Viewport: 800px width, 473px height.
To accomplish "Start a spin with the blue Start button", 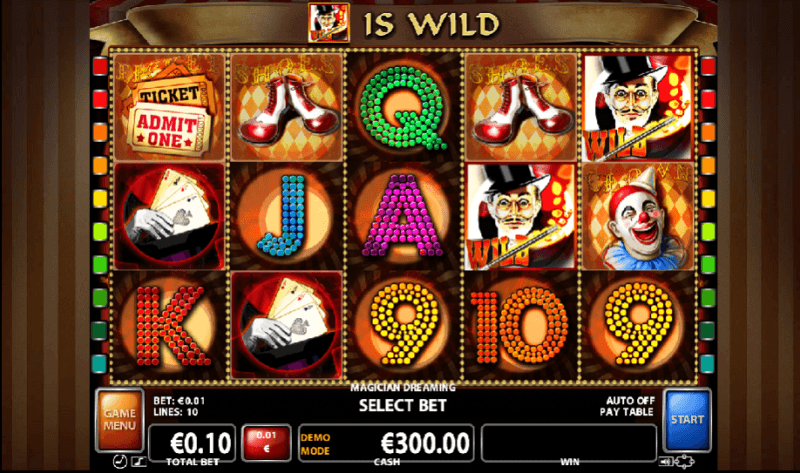I will [x=687, y=419].
